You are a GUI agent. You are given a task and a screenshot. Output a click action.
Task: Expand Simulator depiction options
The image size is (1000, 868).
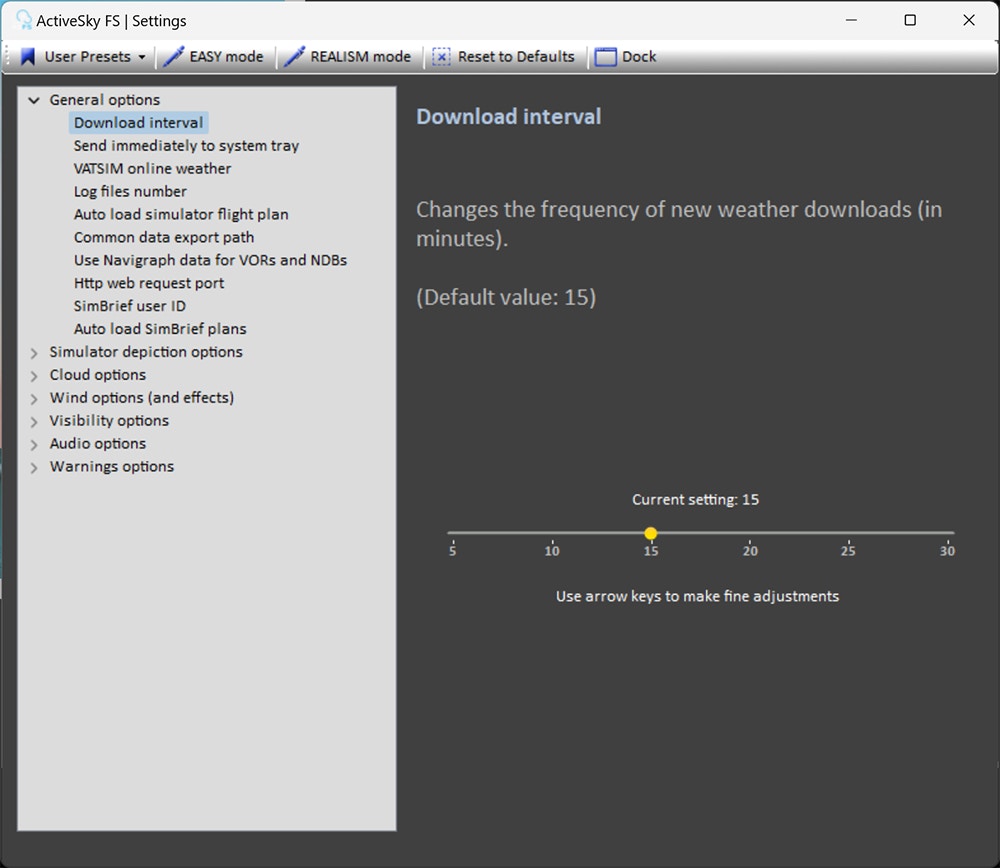pyautogui.click(x=34, y=353)
